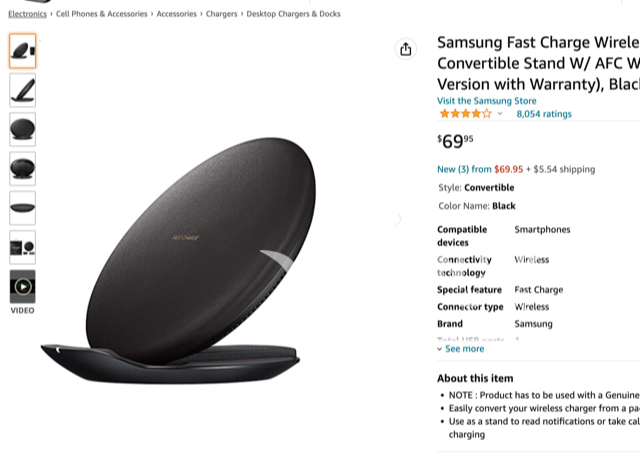This screenshot has width=640, height=460.
Task: Go to Electronics breadcrumb category
Action: pos(27,14)
